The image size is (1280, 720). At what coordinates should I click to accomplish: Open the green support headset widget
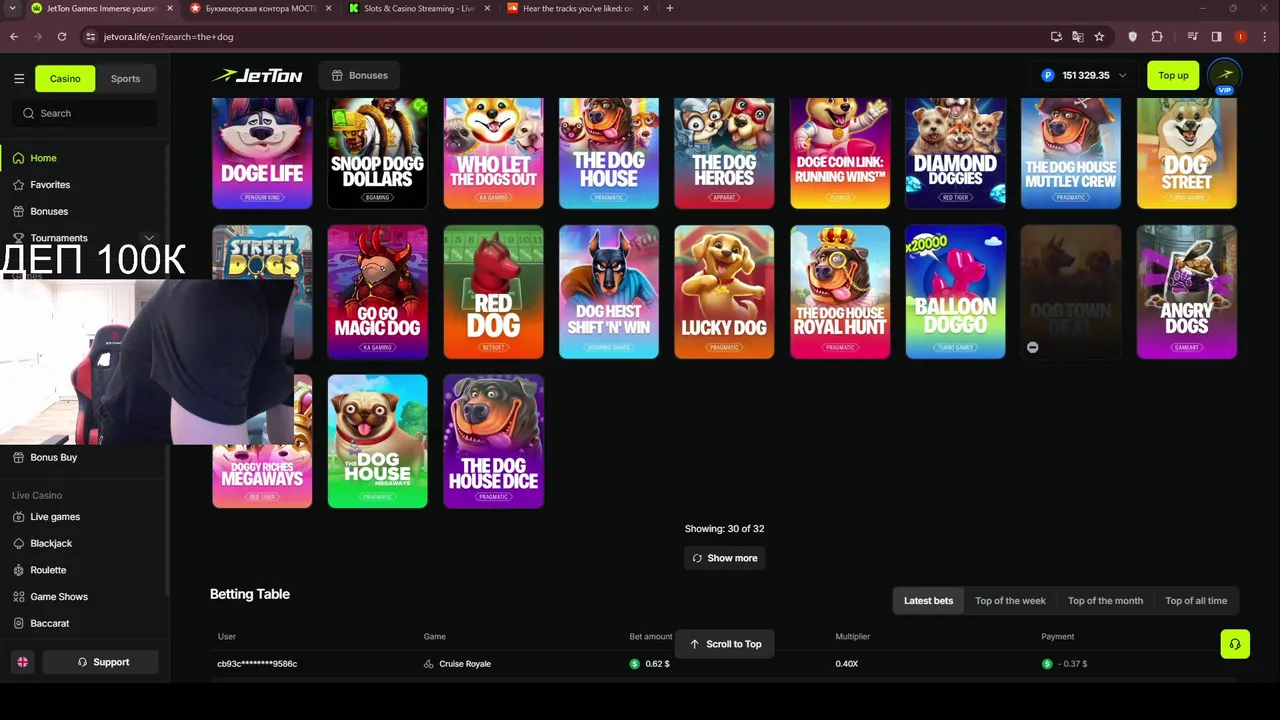click(1235, 644)
